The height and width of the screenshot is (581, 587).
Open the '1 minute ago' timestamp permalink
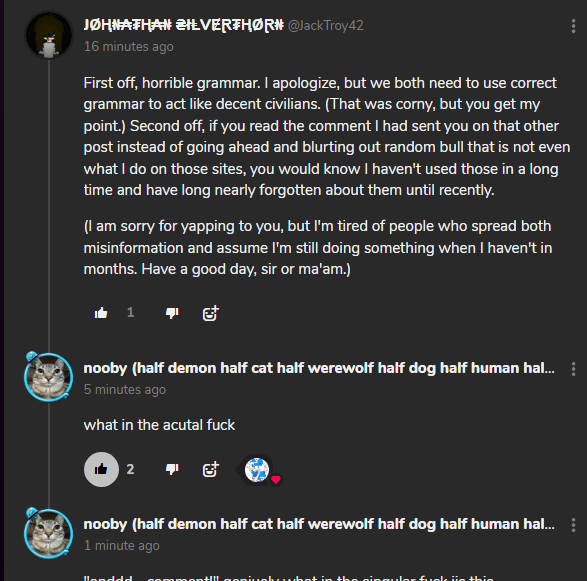122,546
